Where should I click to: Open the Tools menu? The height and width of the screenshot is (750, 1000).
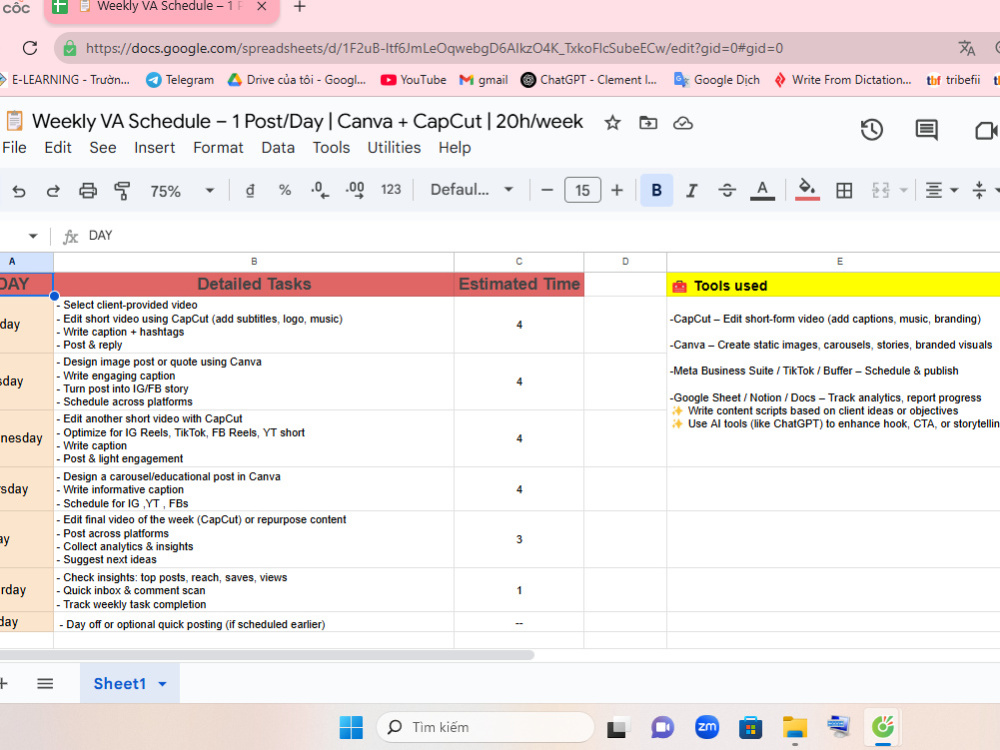[331, 147]
